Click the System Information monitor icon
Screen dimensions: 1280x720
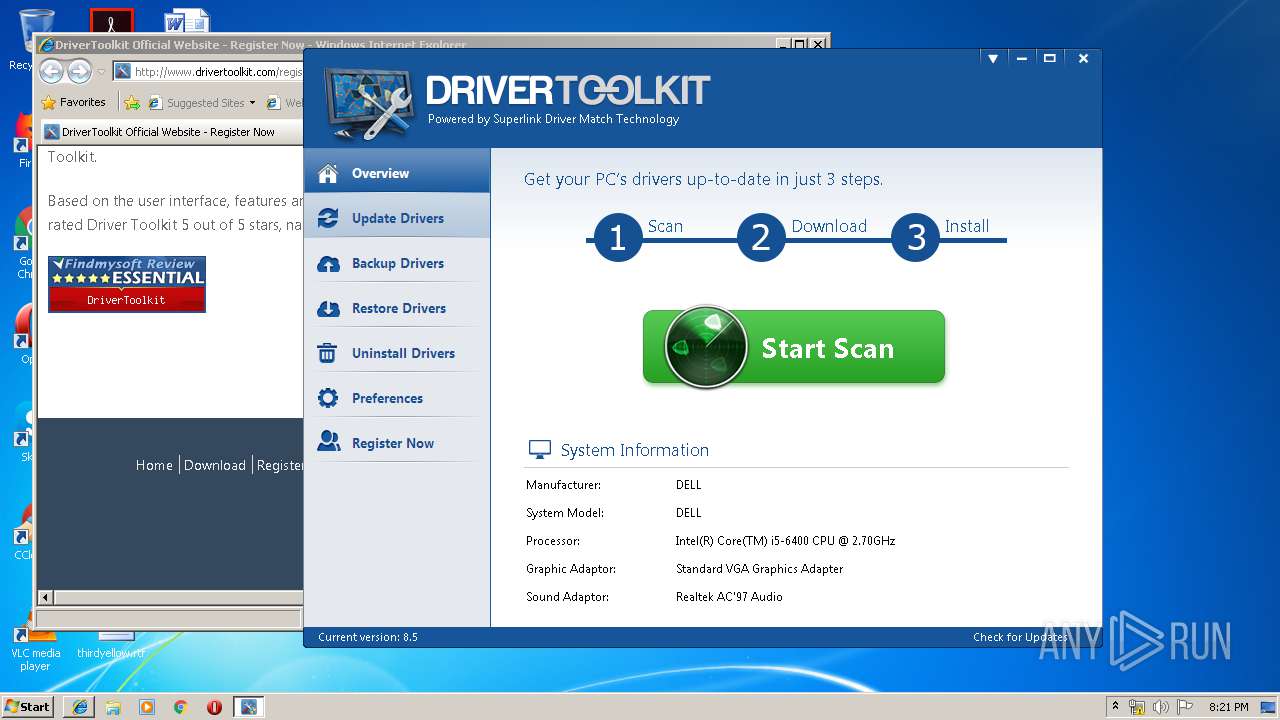[x=539, y=450]
